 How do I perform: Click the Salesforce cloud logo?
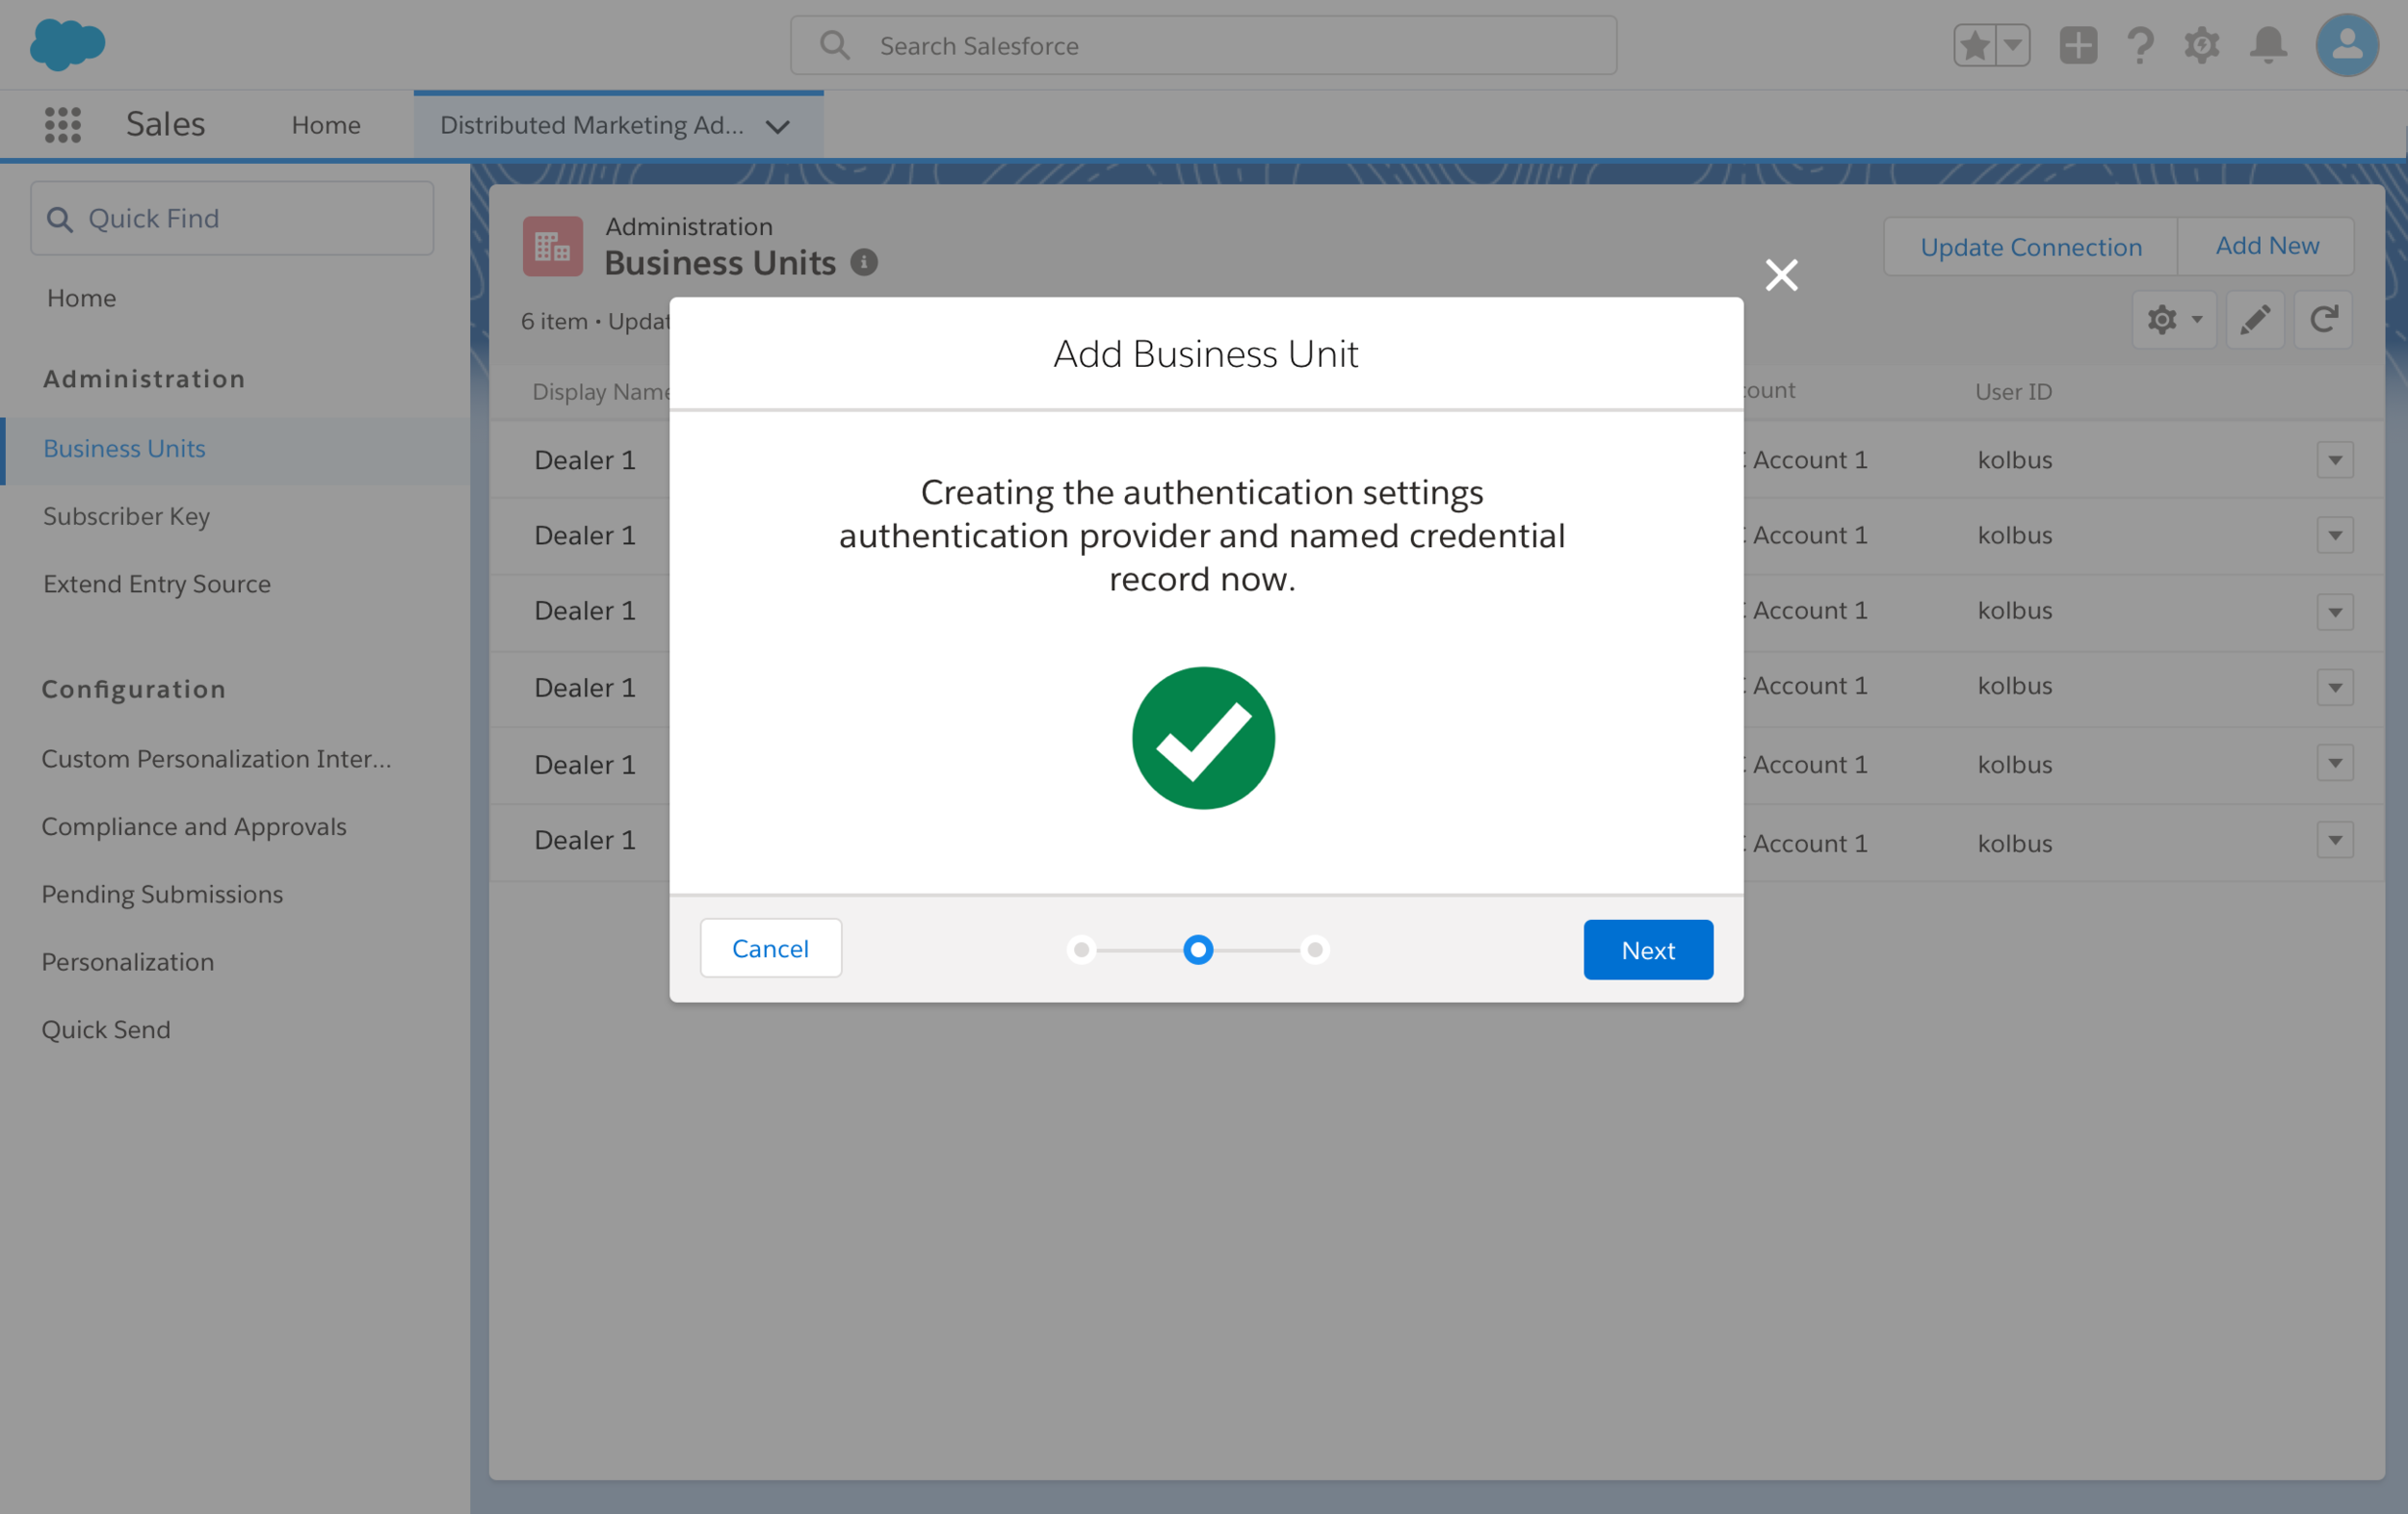click(67, 45)
